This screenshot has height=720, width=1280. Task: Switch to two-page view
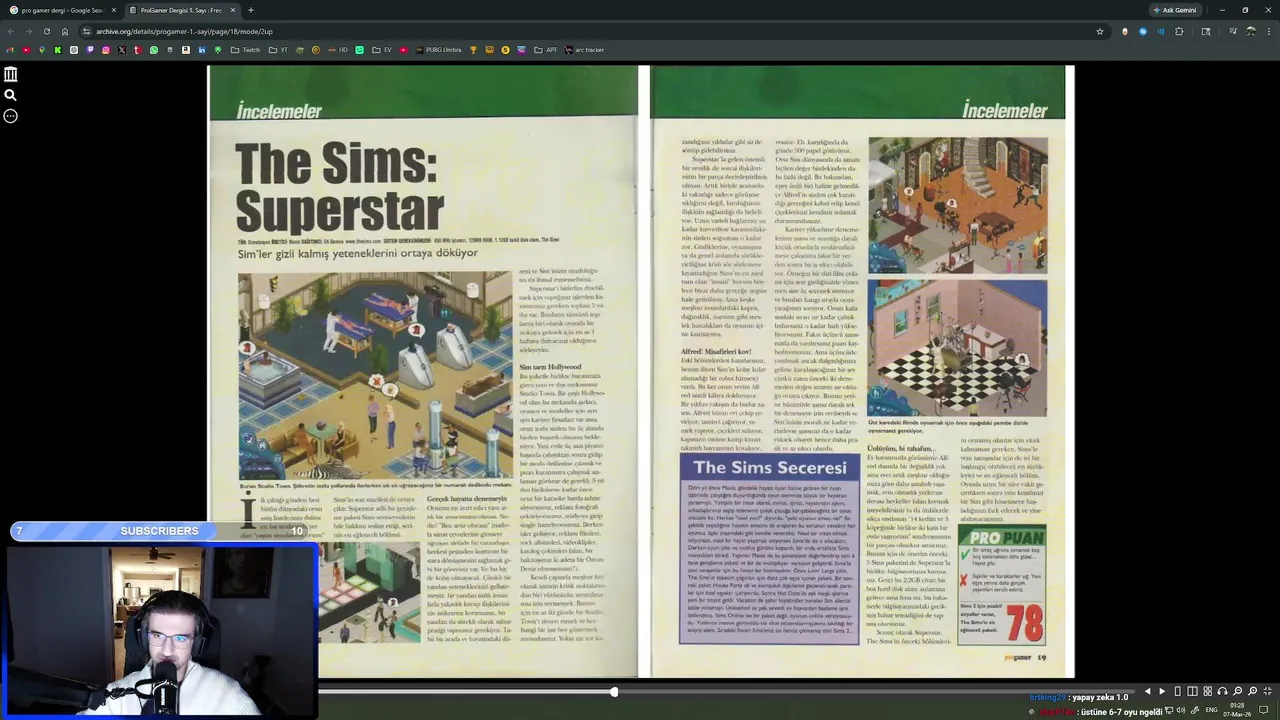coord(1192,691)
